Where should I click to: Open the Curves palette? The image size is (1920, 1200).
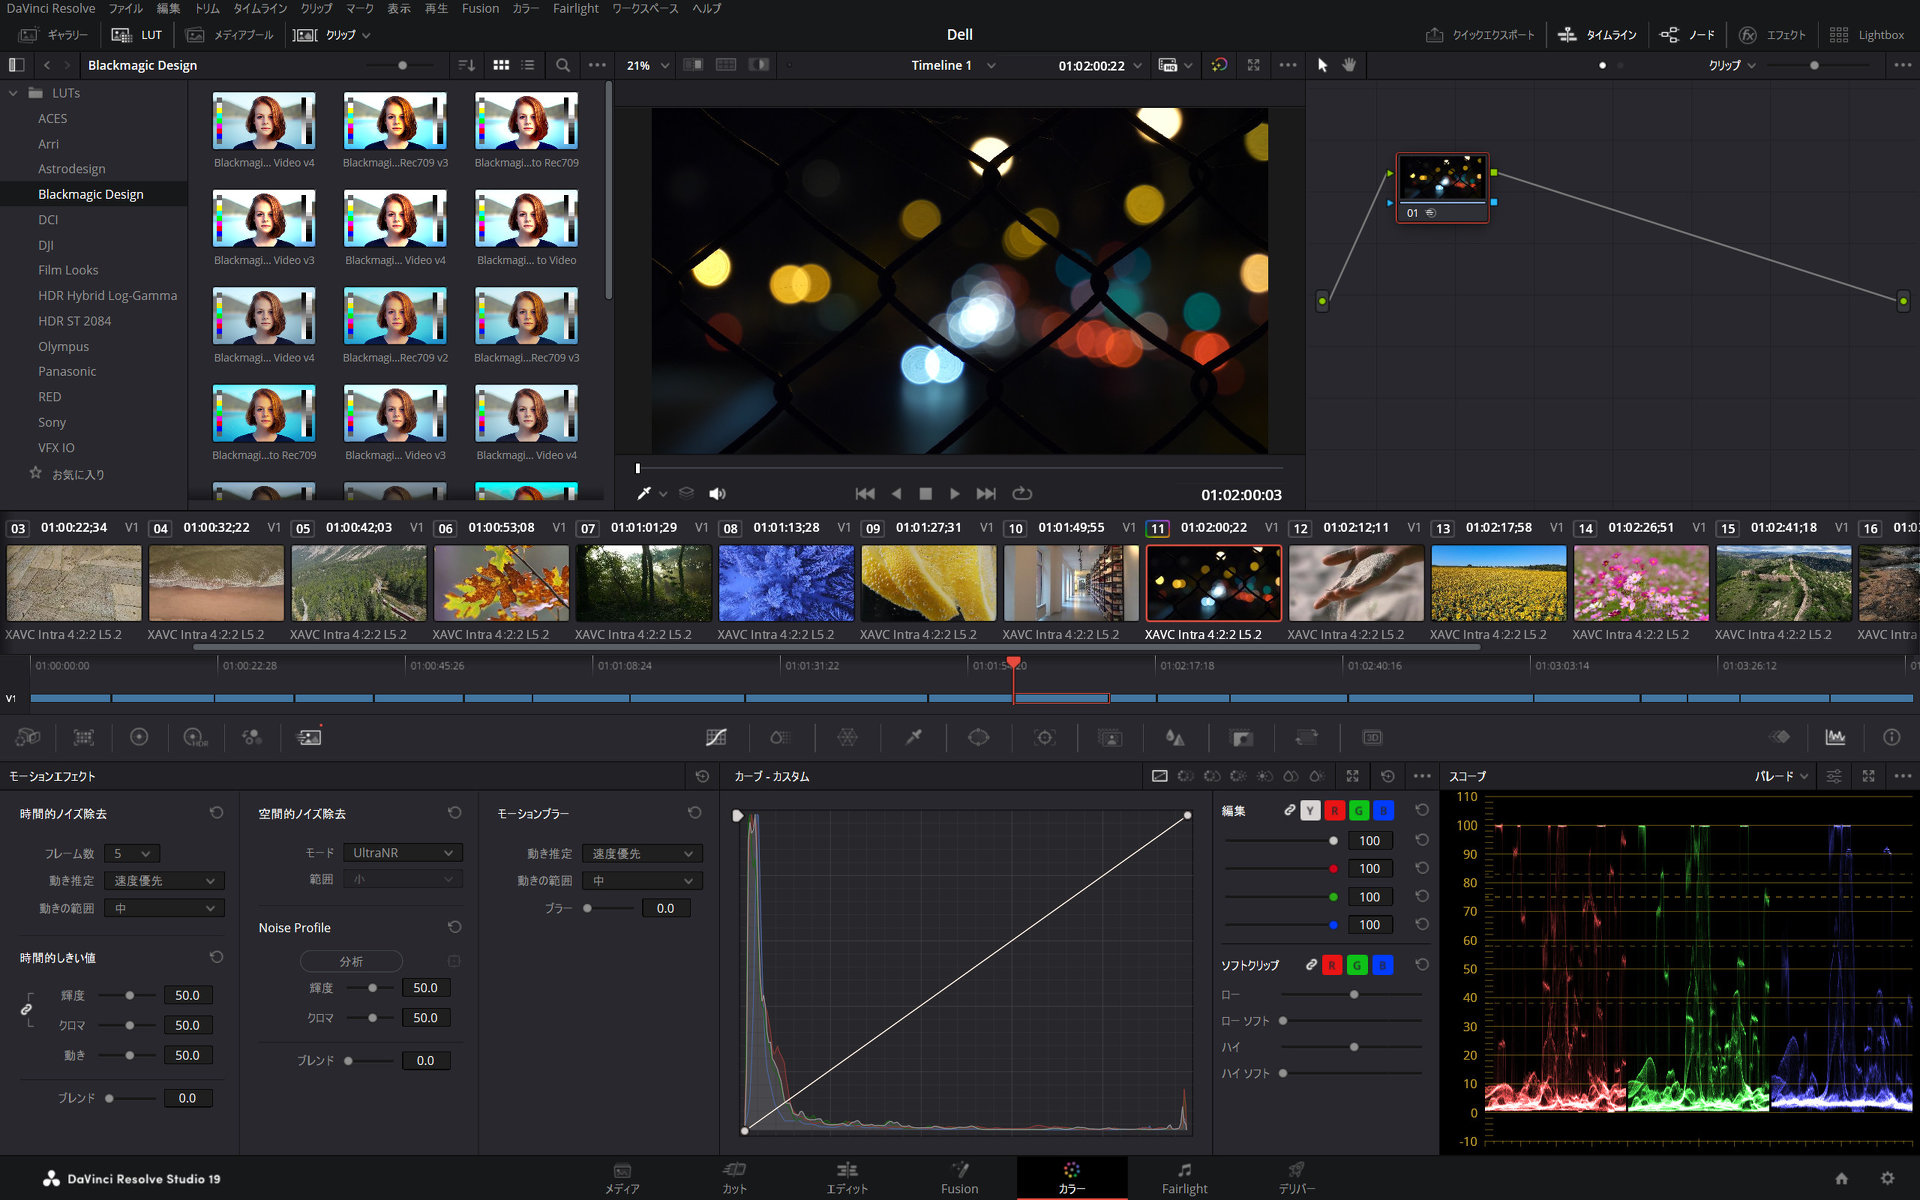pos(716,737)
